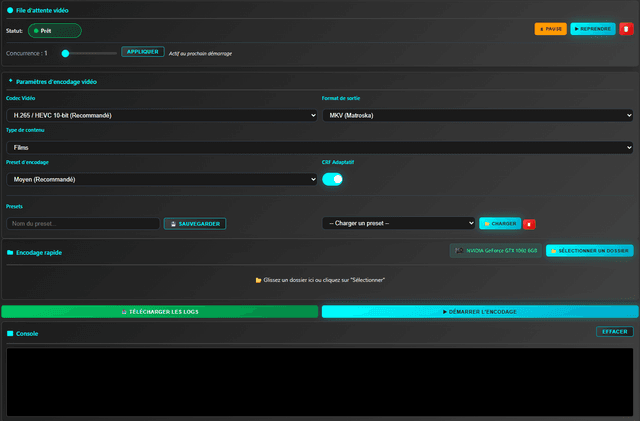The width and height of the screenshot is (640, 421).
Task: Expand the Type de contenu dropdown
Action: (x=320, y=147)
